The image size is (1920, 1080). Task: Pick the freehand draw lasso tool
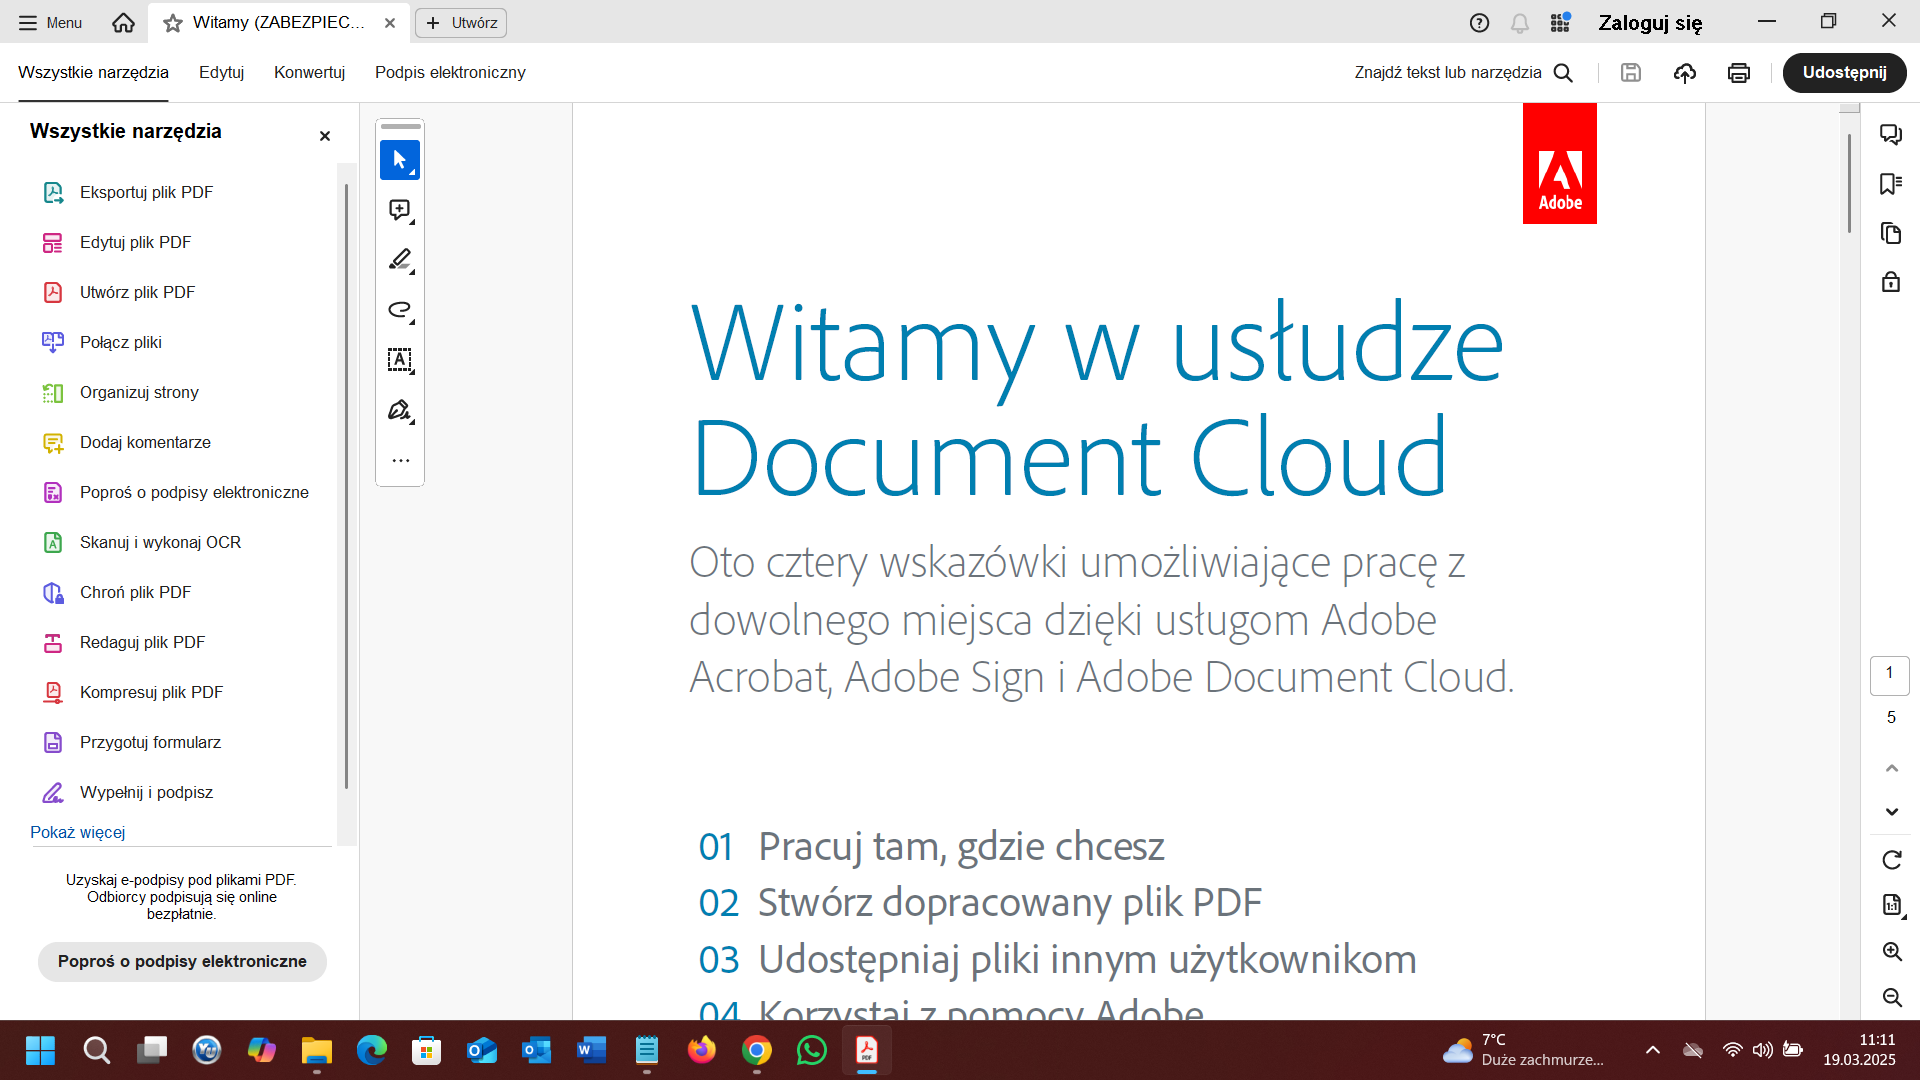400,310
